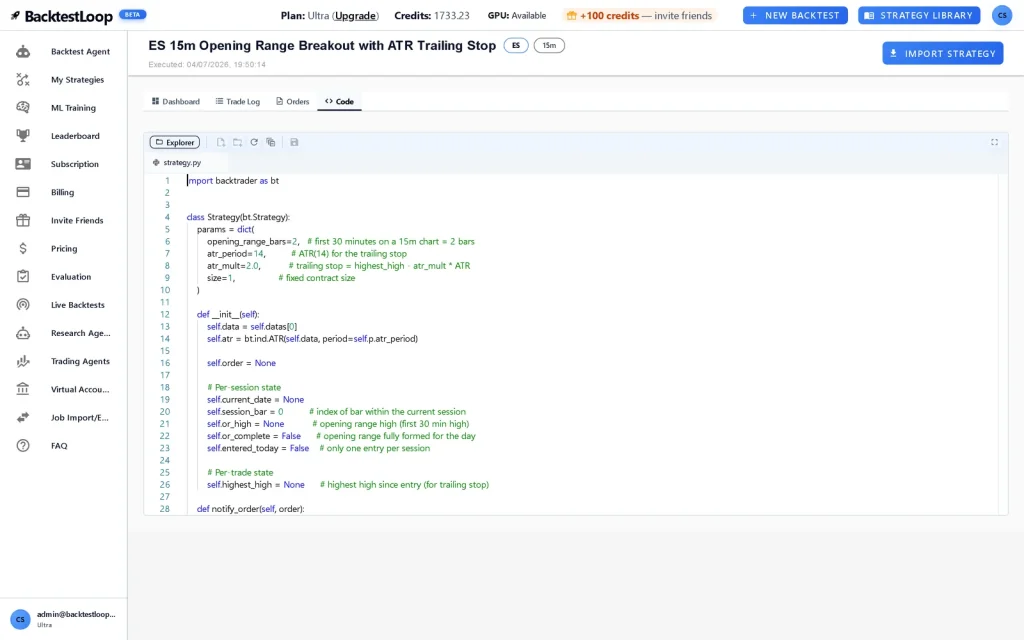
Task: Click line 1 import backtrader code
Action: [233, 181]
